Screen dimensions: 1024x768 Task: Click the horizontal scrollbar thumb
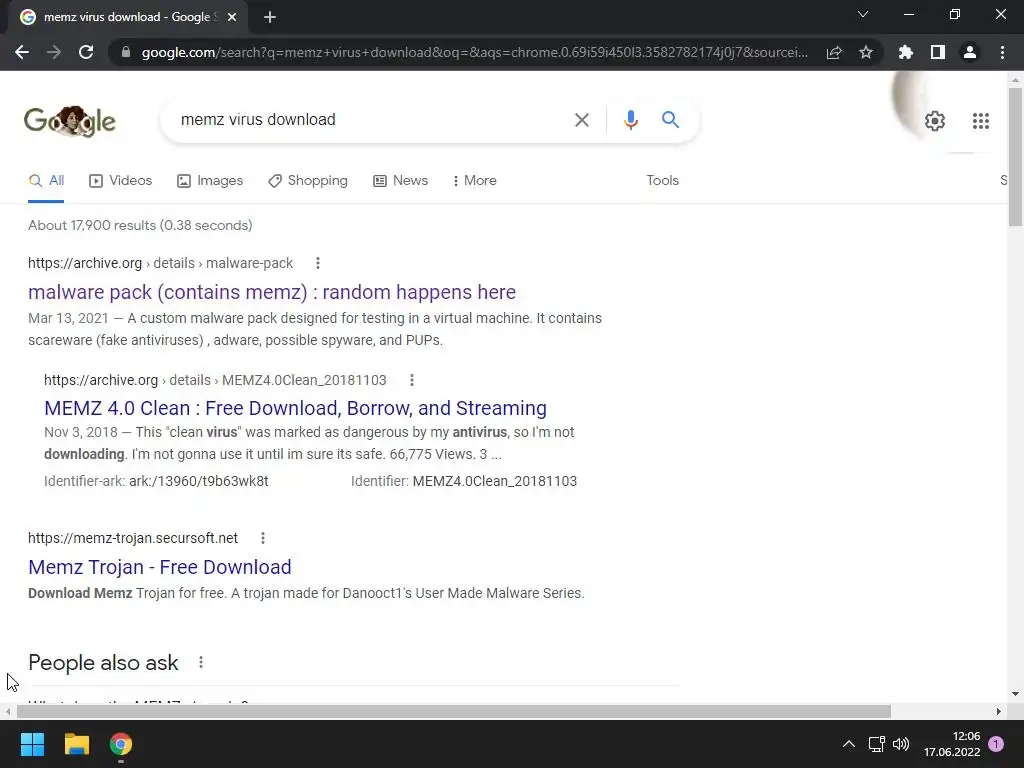[454, 711]
